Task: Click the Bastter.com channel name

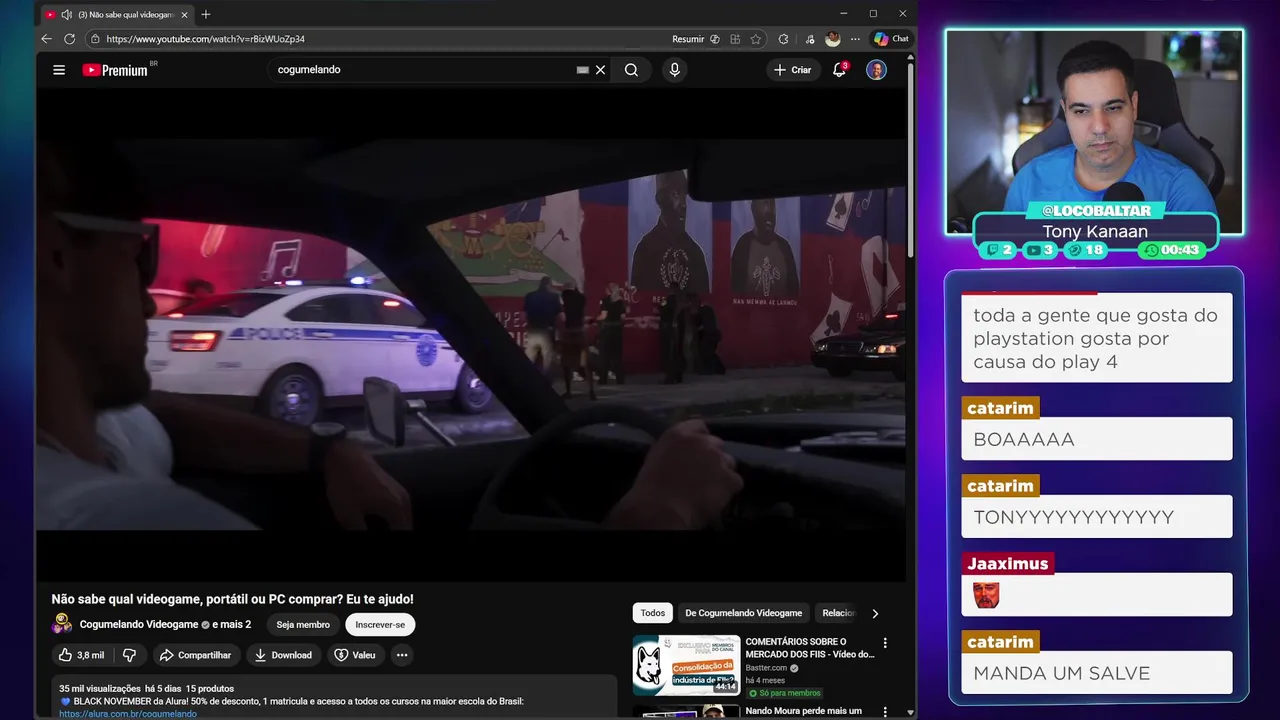Action: click(766, 668)
